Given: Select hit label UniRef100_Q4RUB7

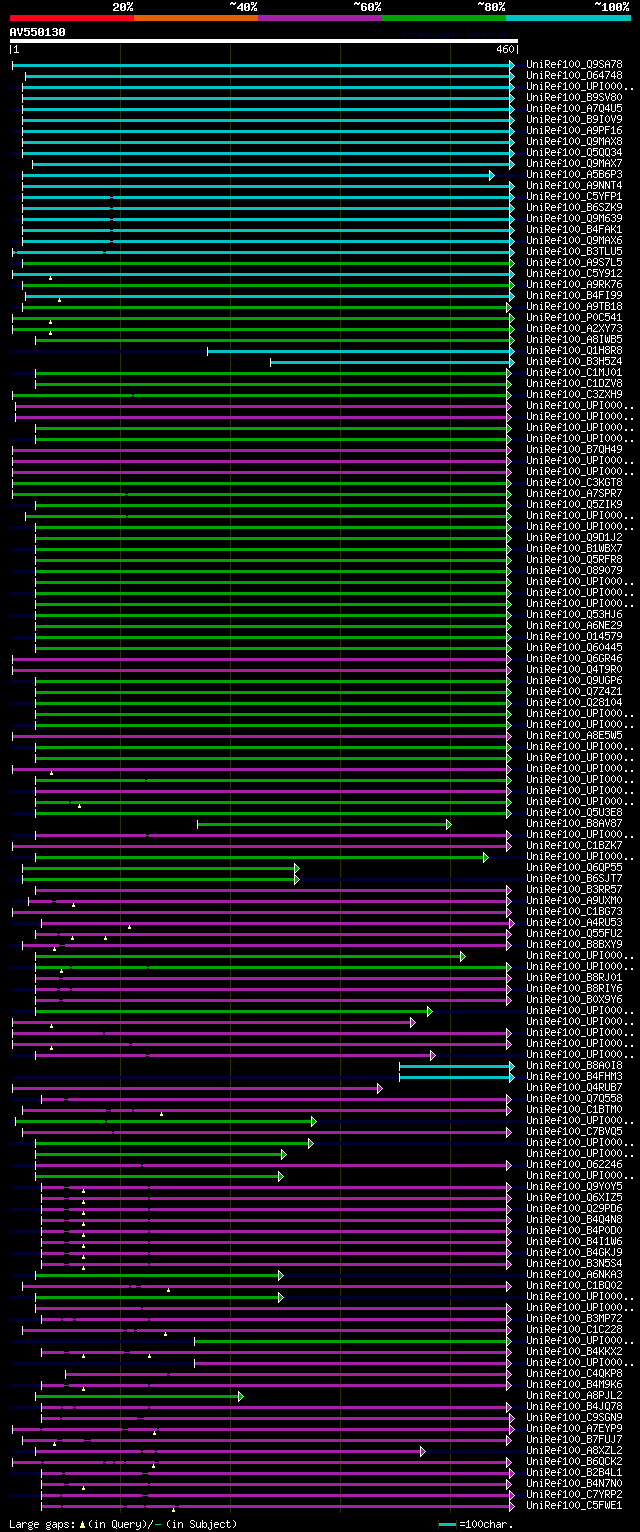Looking at the screenshot, I should point(574,1087).
